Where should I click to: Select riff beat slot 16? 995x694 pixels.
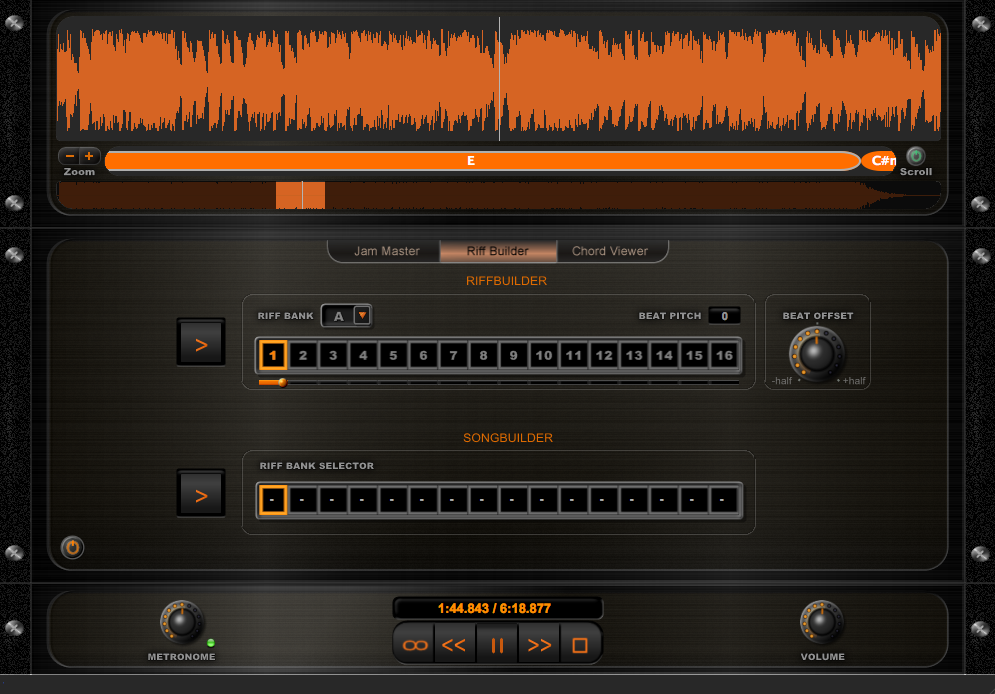723,355
